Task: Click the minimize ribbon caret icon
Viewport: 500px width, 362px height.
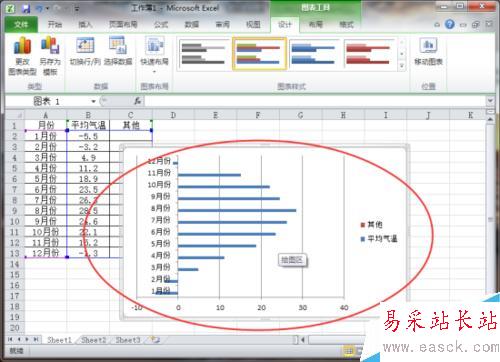Action: click(437, 24)
